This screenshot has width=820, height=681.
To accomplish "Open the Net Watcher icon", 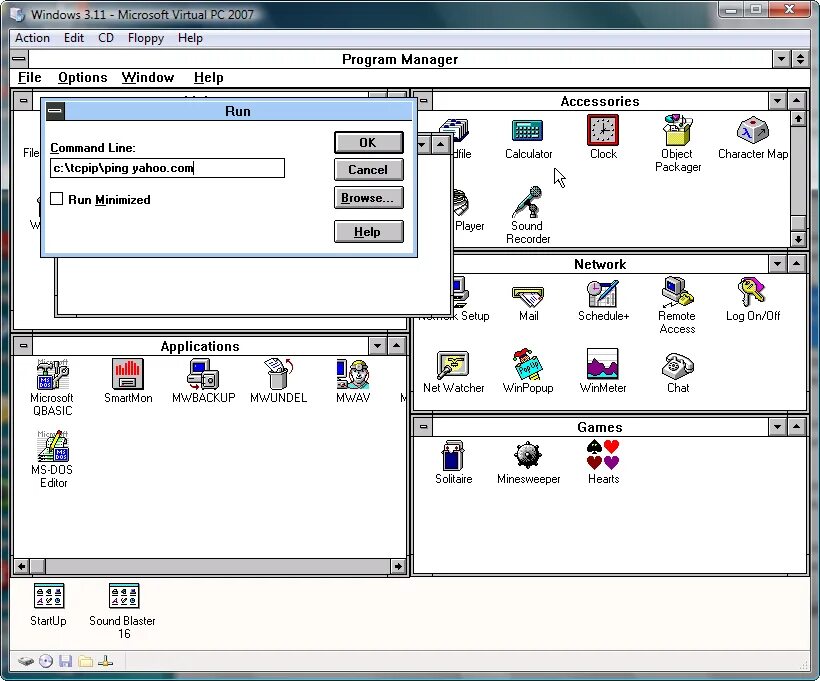I will (x=453, y=365).
